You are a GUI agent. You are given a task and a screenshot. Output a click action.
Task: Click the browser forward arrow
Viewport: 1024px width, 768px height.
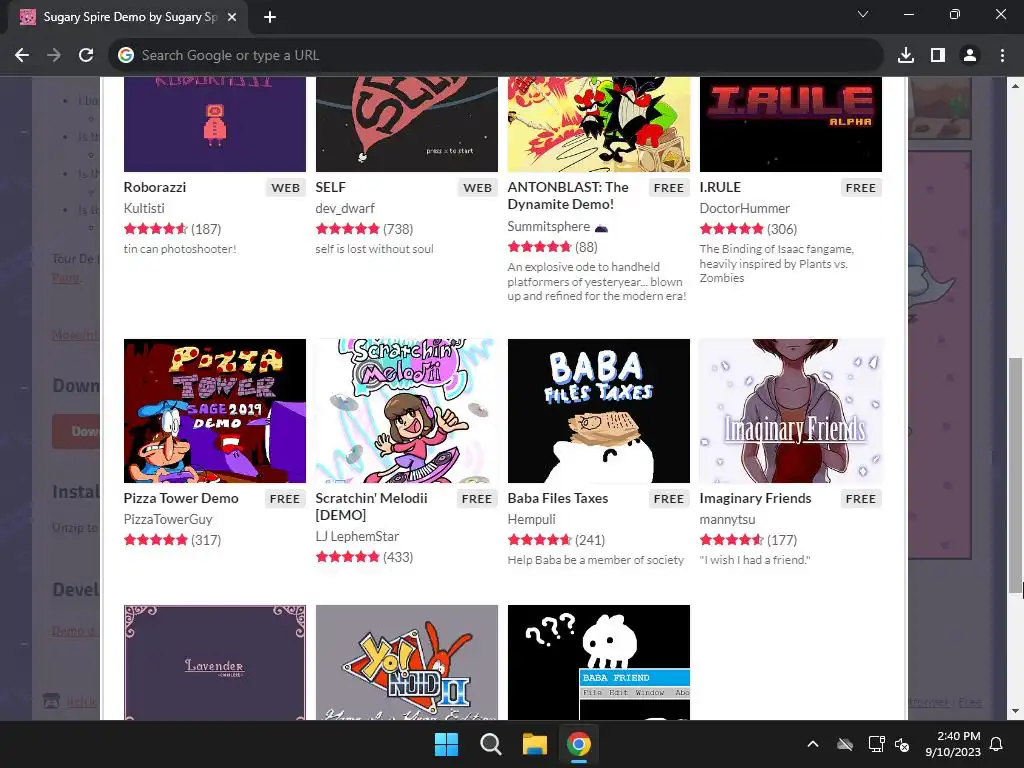[x=54, y=56]
